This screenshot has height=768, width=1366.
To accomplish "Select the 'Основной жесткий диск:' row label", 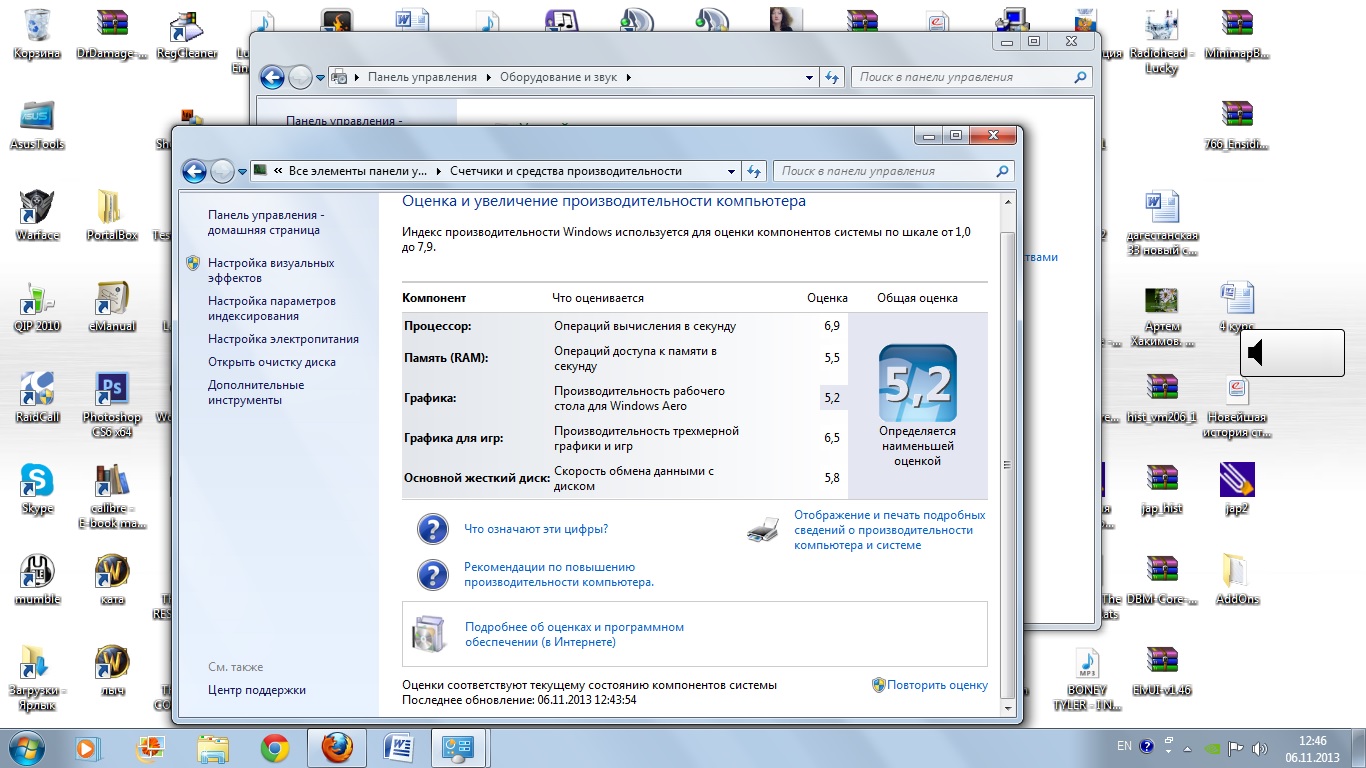I will click(x=477, y=478).
